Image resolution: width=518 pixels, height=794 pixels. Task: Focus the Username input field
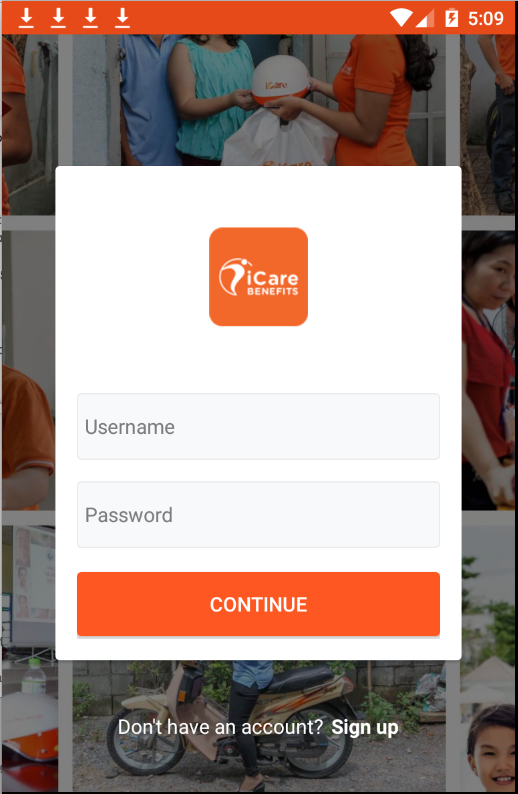click(258, 426)
